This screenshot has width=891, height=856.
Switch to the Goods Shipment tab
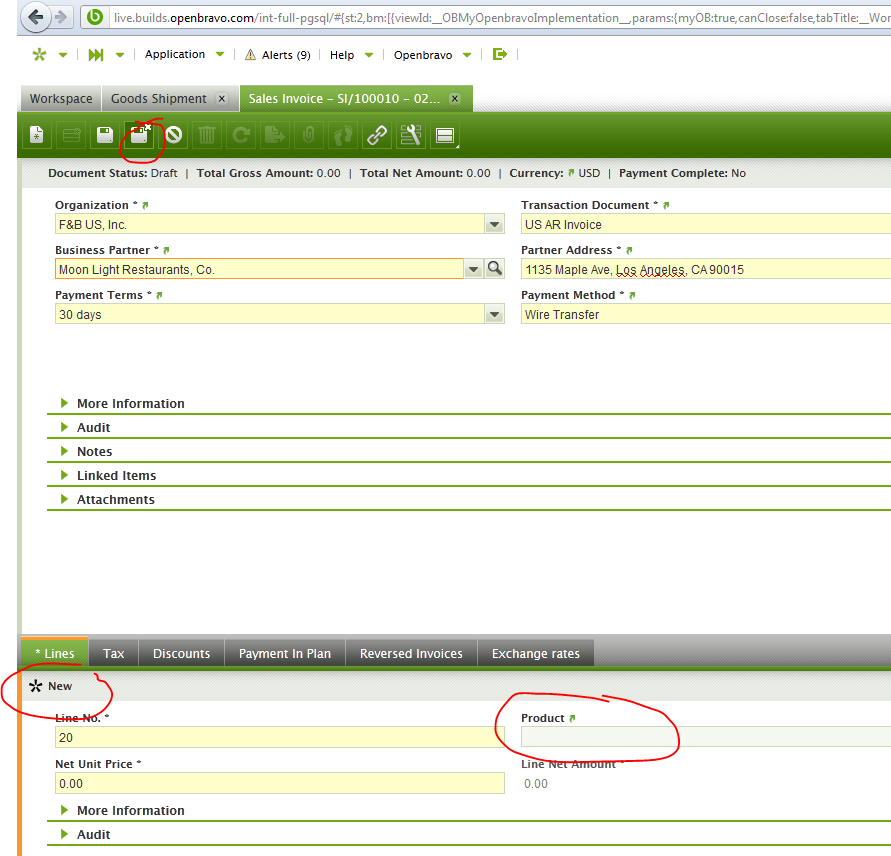pos(158,99)
